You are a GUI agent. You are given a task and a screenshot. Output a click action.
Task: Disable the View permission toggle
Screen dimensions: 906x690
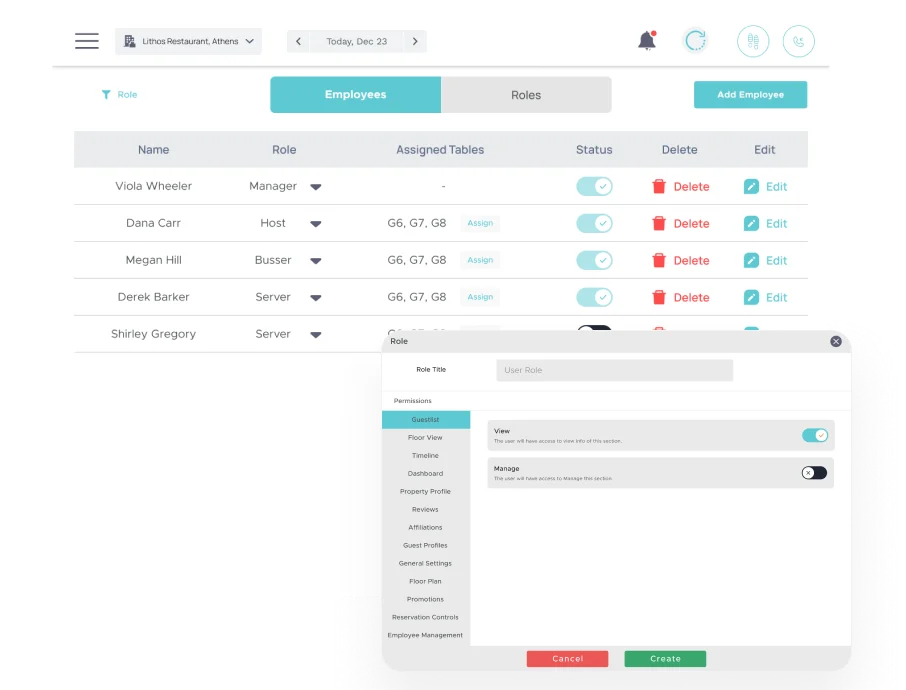pos(815,435)
